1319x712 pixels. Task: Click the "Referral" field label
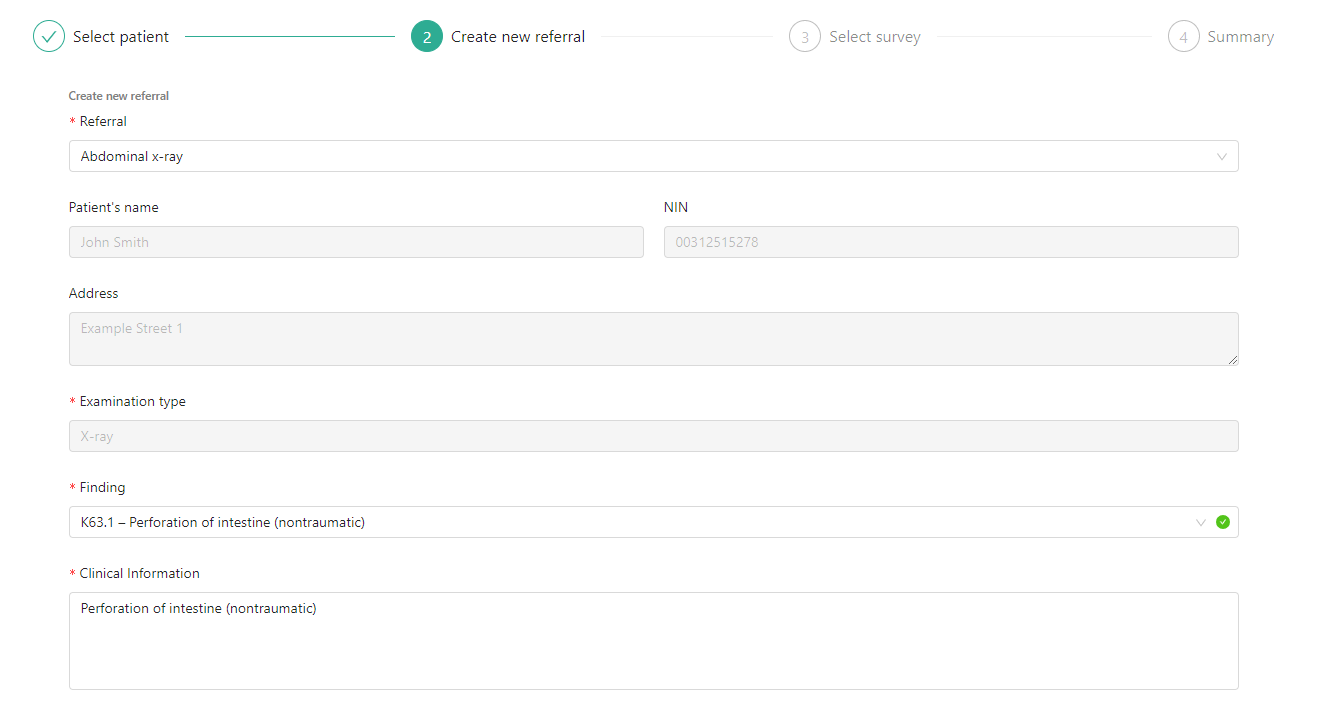[103, 122]
